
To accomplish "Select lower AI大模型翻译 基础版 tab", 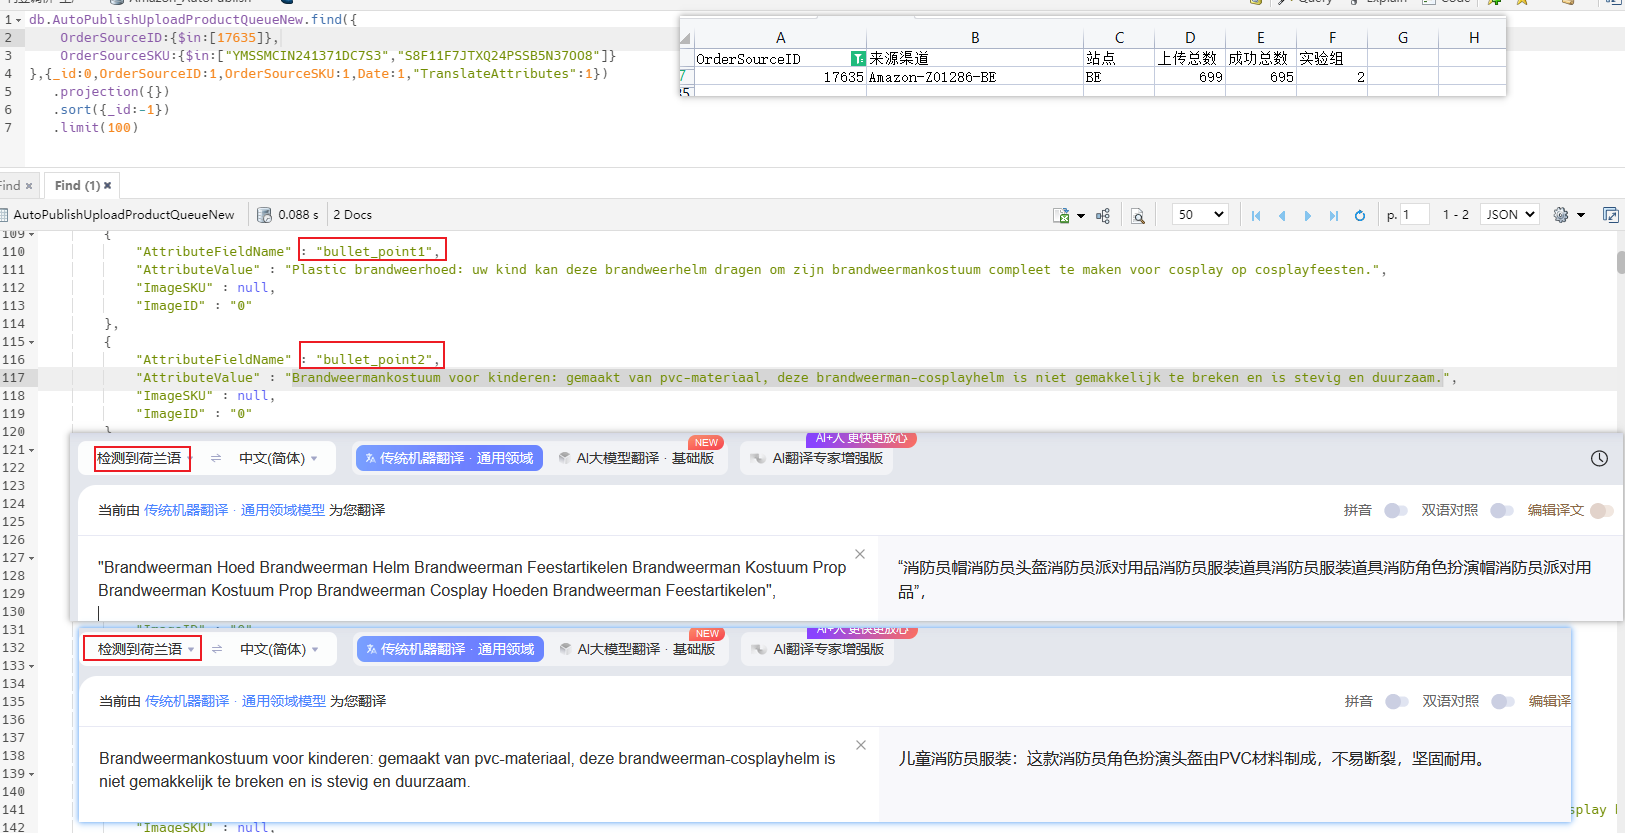I will tap(637, 649).
